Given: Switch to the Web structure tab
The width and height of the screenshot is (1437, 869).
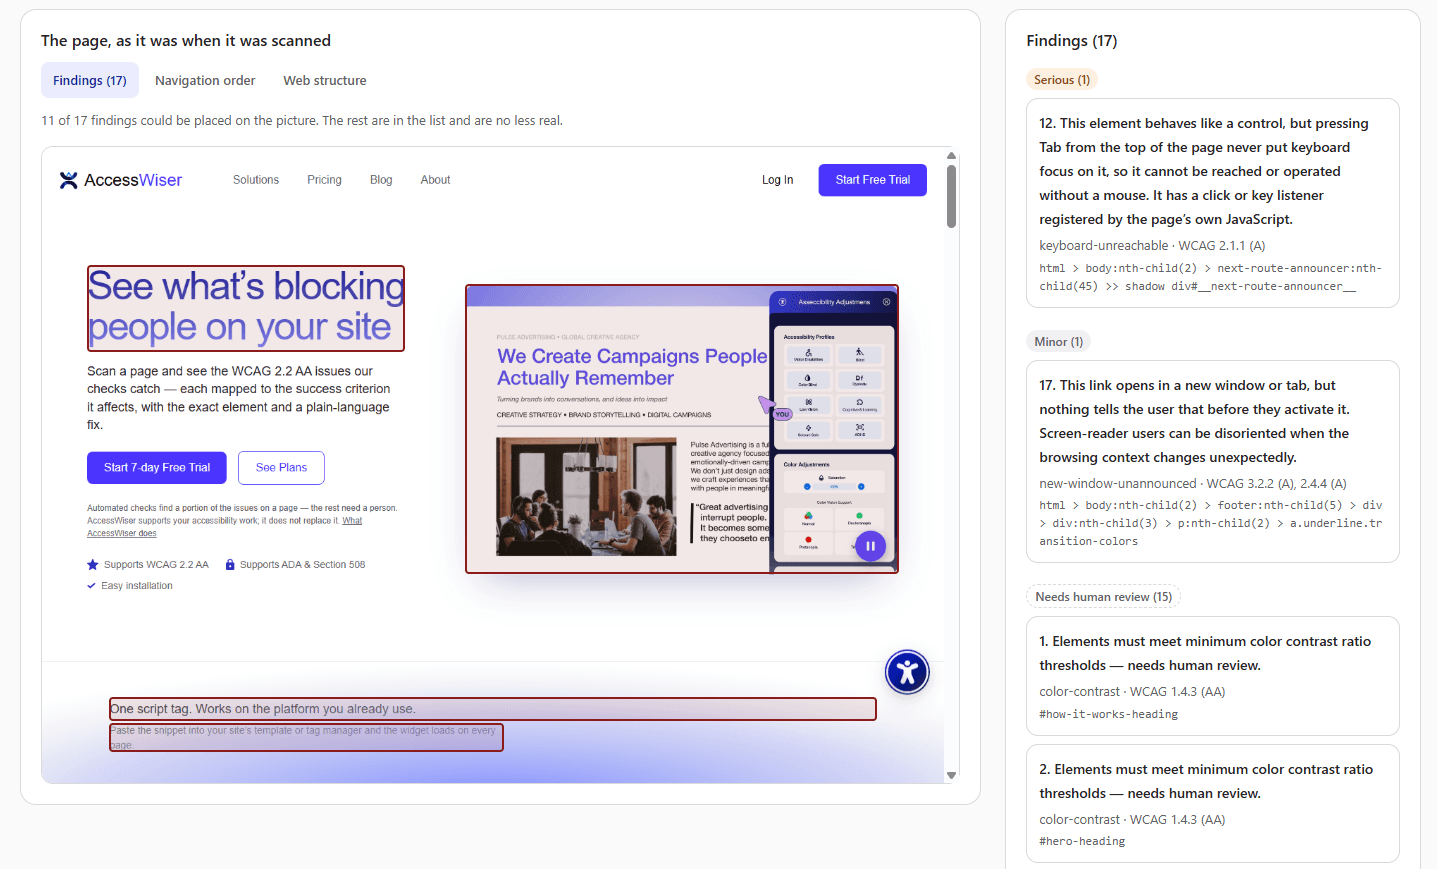Looking at the screenshot, I should click(325, 81).
